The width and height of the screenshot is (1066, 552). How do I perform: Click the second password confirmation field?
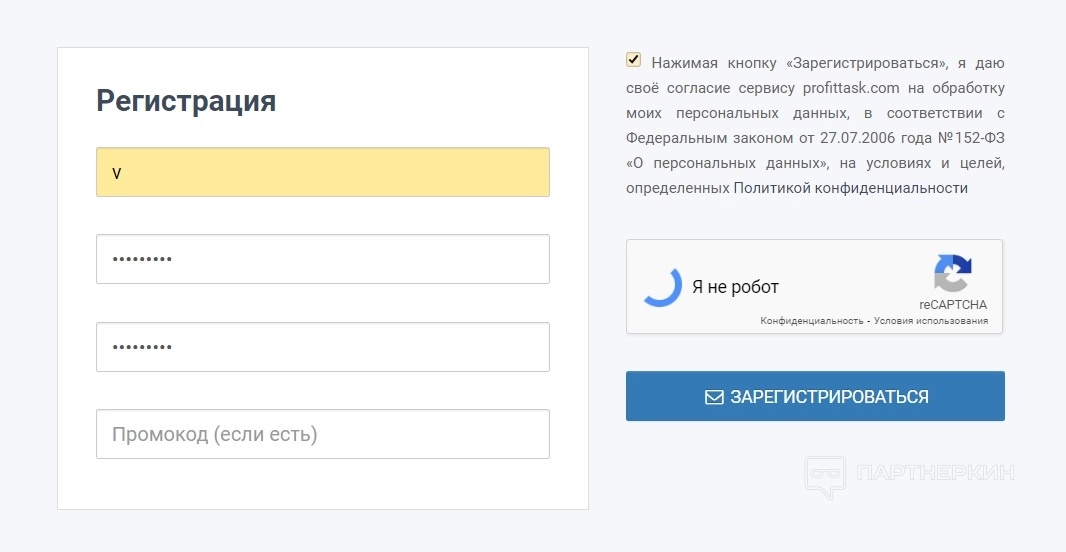pos(322,347)
